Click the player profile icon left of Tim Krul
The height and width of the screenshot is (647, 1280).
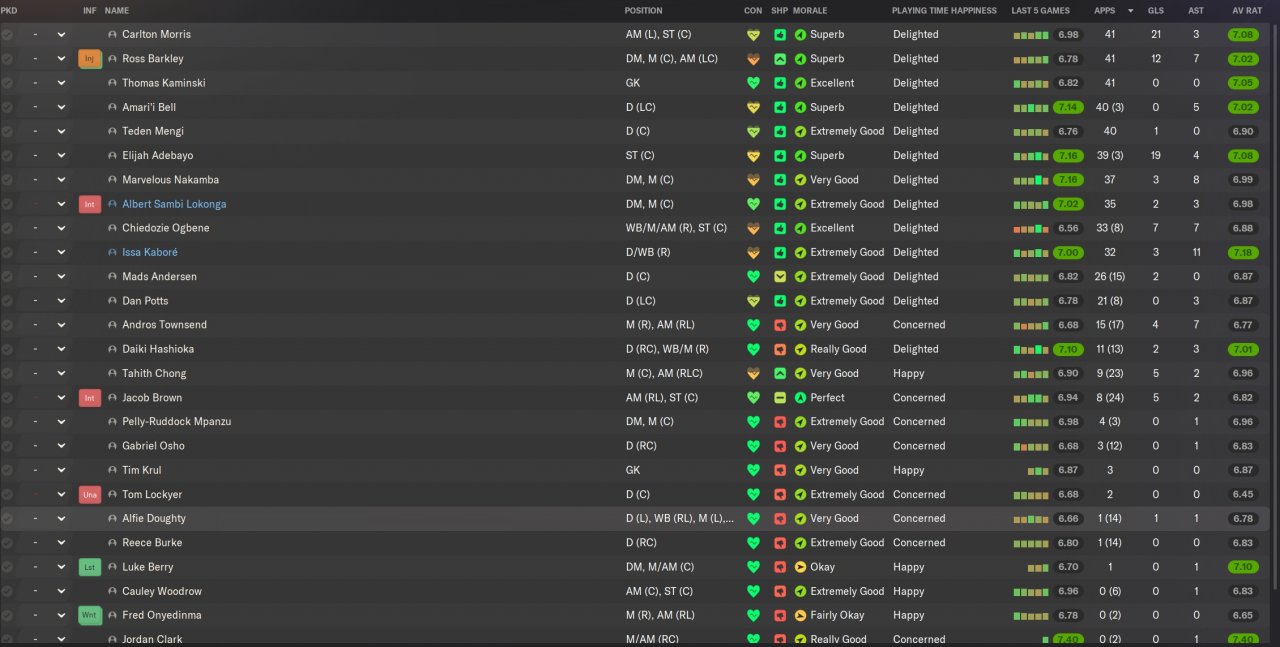pyautogui.click(x=112, y=470)
